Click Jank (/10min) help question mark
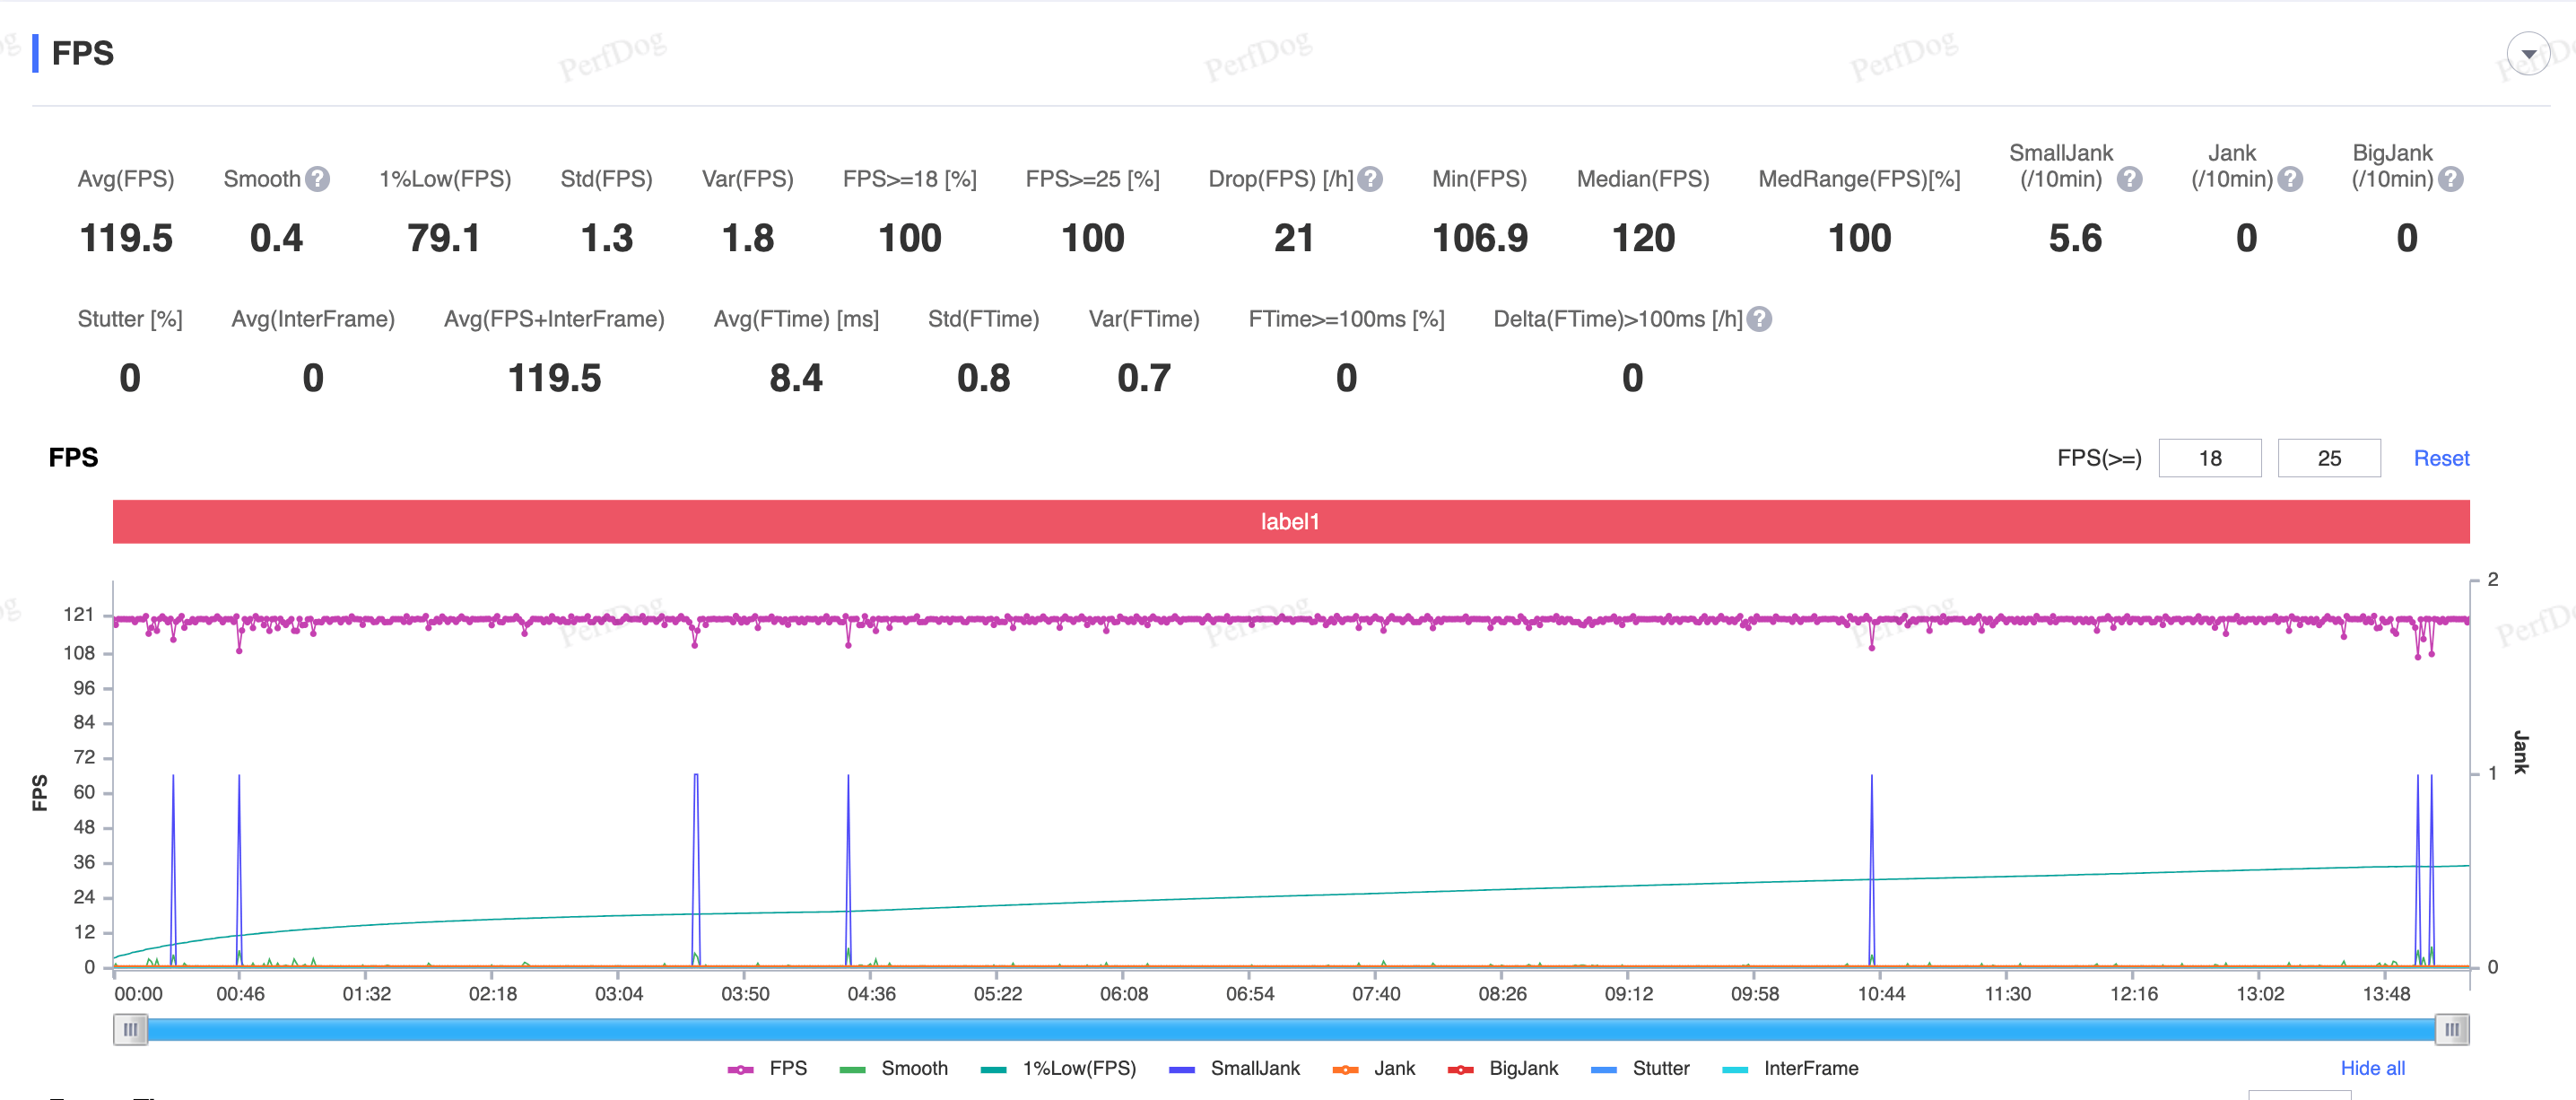This screenshot has width=2576, height=1100. pyautogui.click(x=2289, y=179)
